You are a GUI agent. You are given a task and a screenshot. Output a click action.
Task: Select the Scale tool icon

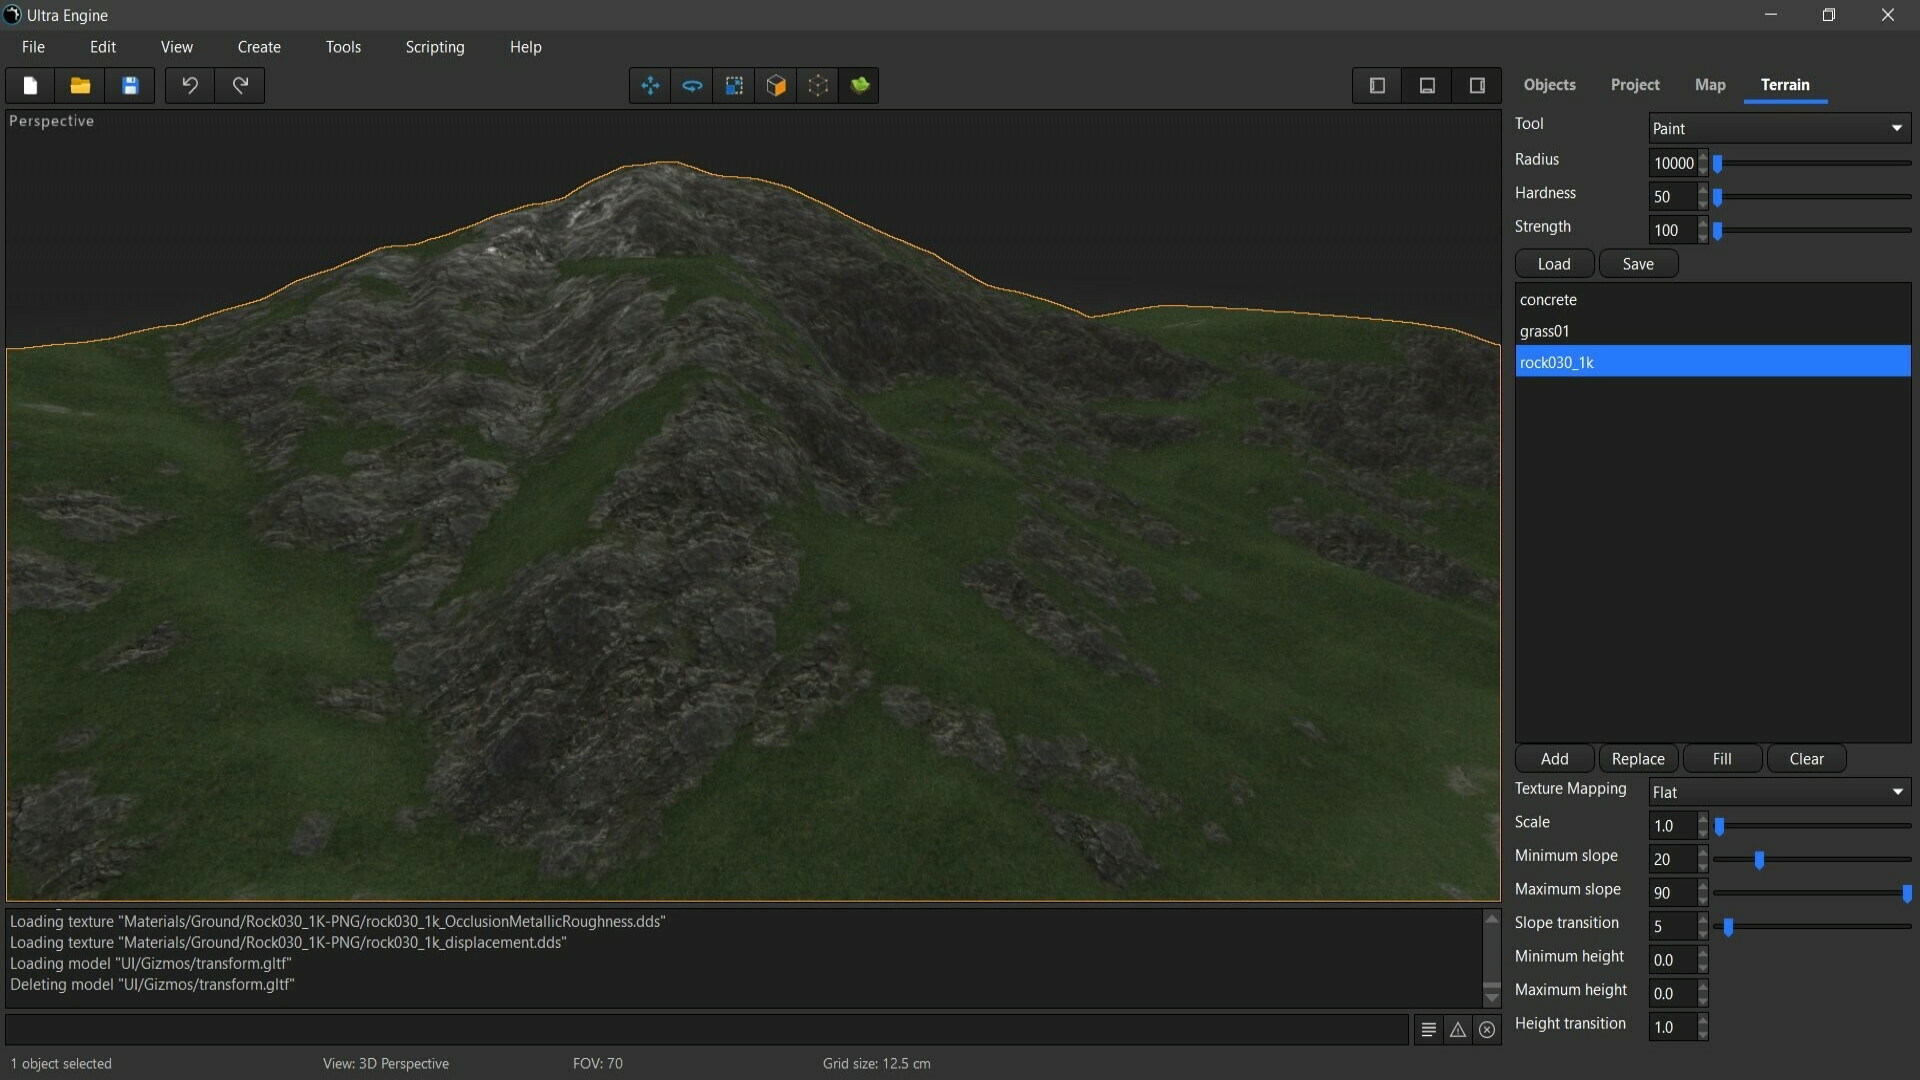click(x=734, y=86)
